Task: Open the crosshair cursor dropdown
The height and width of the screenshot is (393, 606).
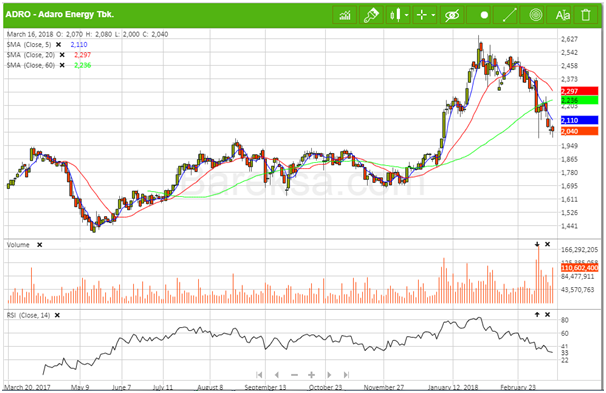Action: pyautogui.click(x=425, y=15)
